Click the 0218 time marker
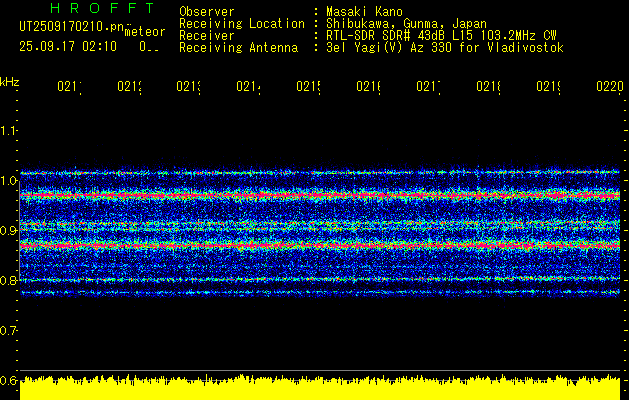 tap(488, 86)
